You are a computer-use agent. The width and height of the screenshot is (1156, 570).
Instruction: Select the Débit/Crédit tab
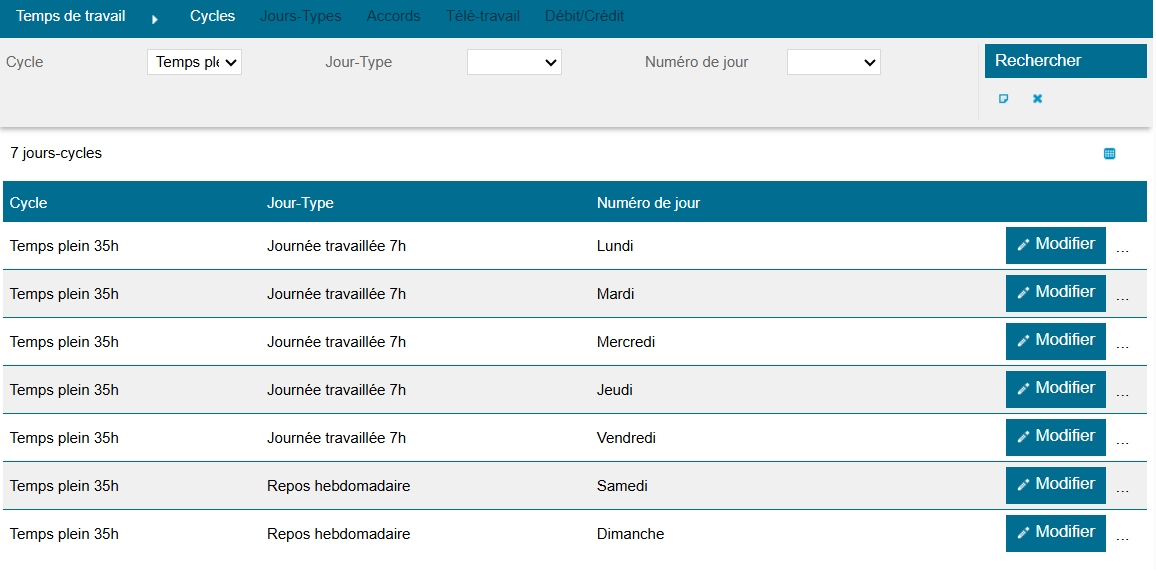[x=584, y=16]
